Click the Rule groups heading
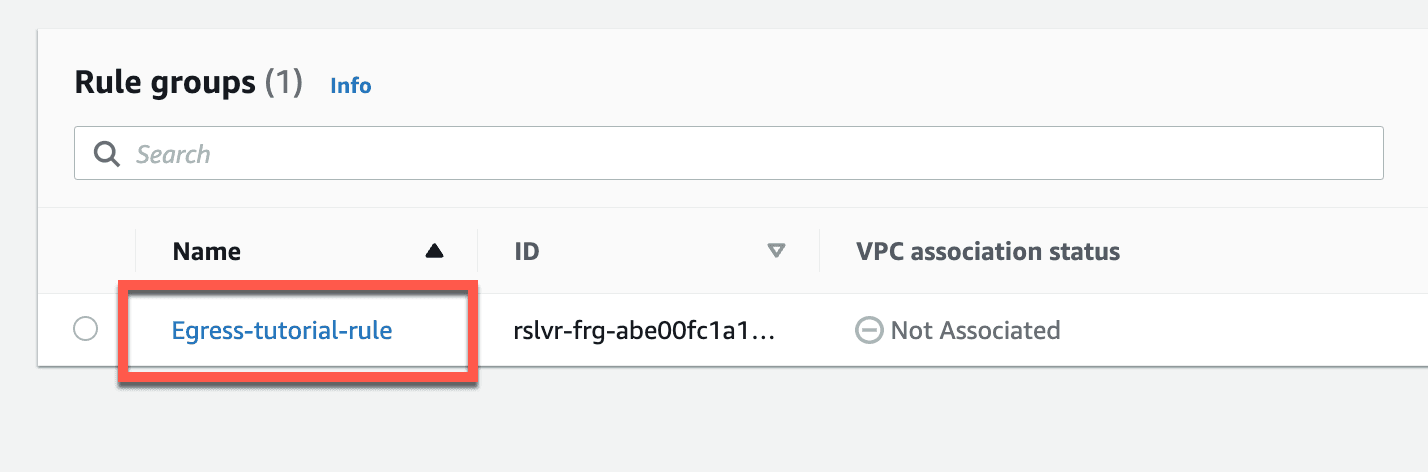 click(x=165, y=83)
